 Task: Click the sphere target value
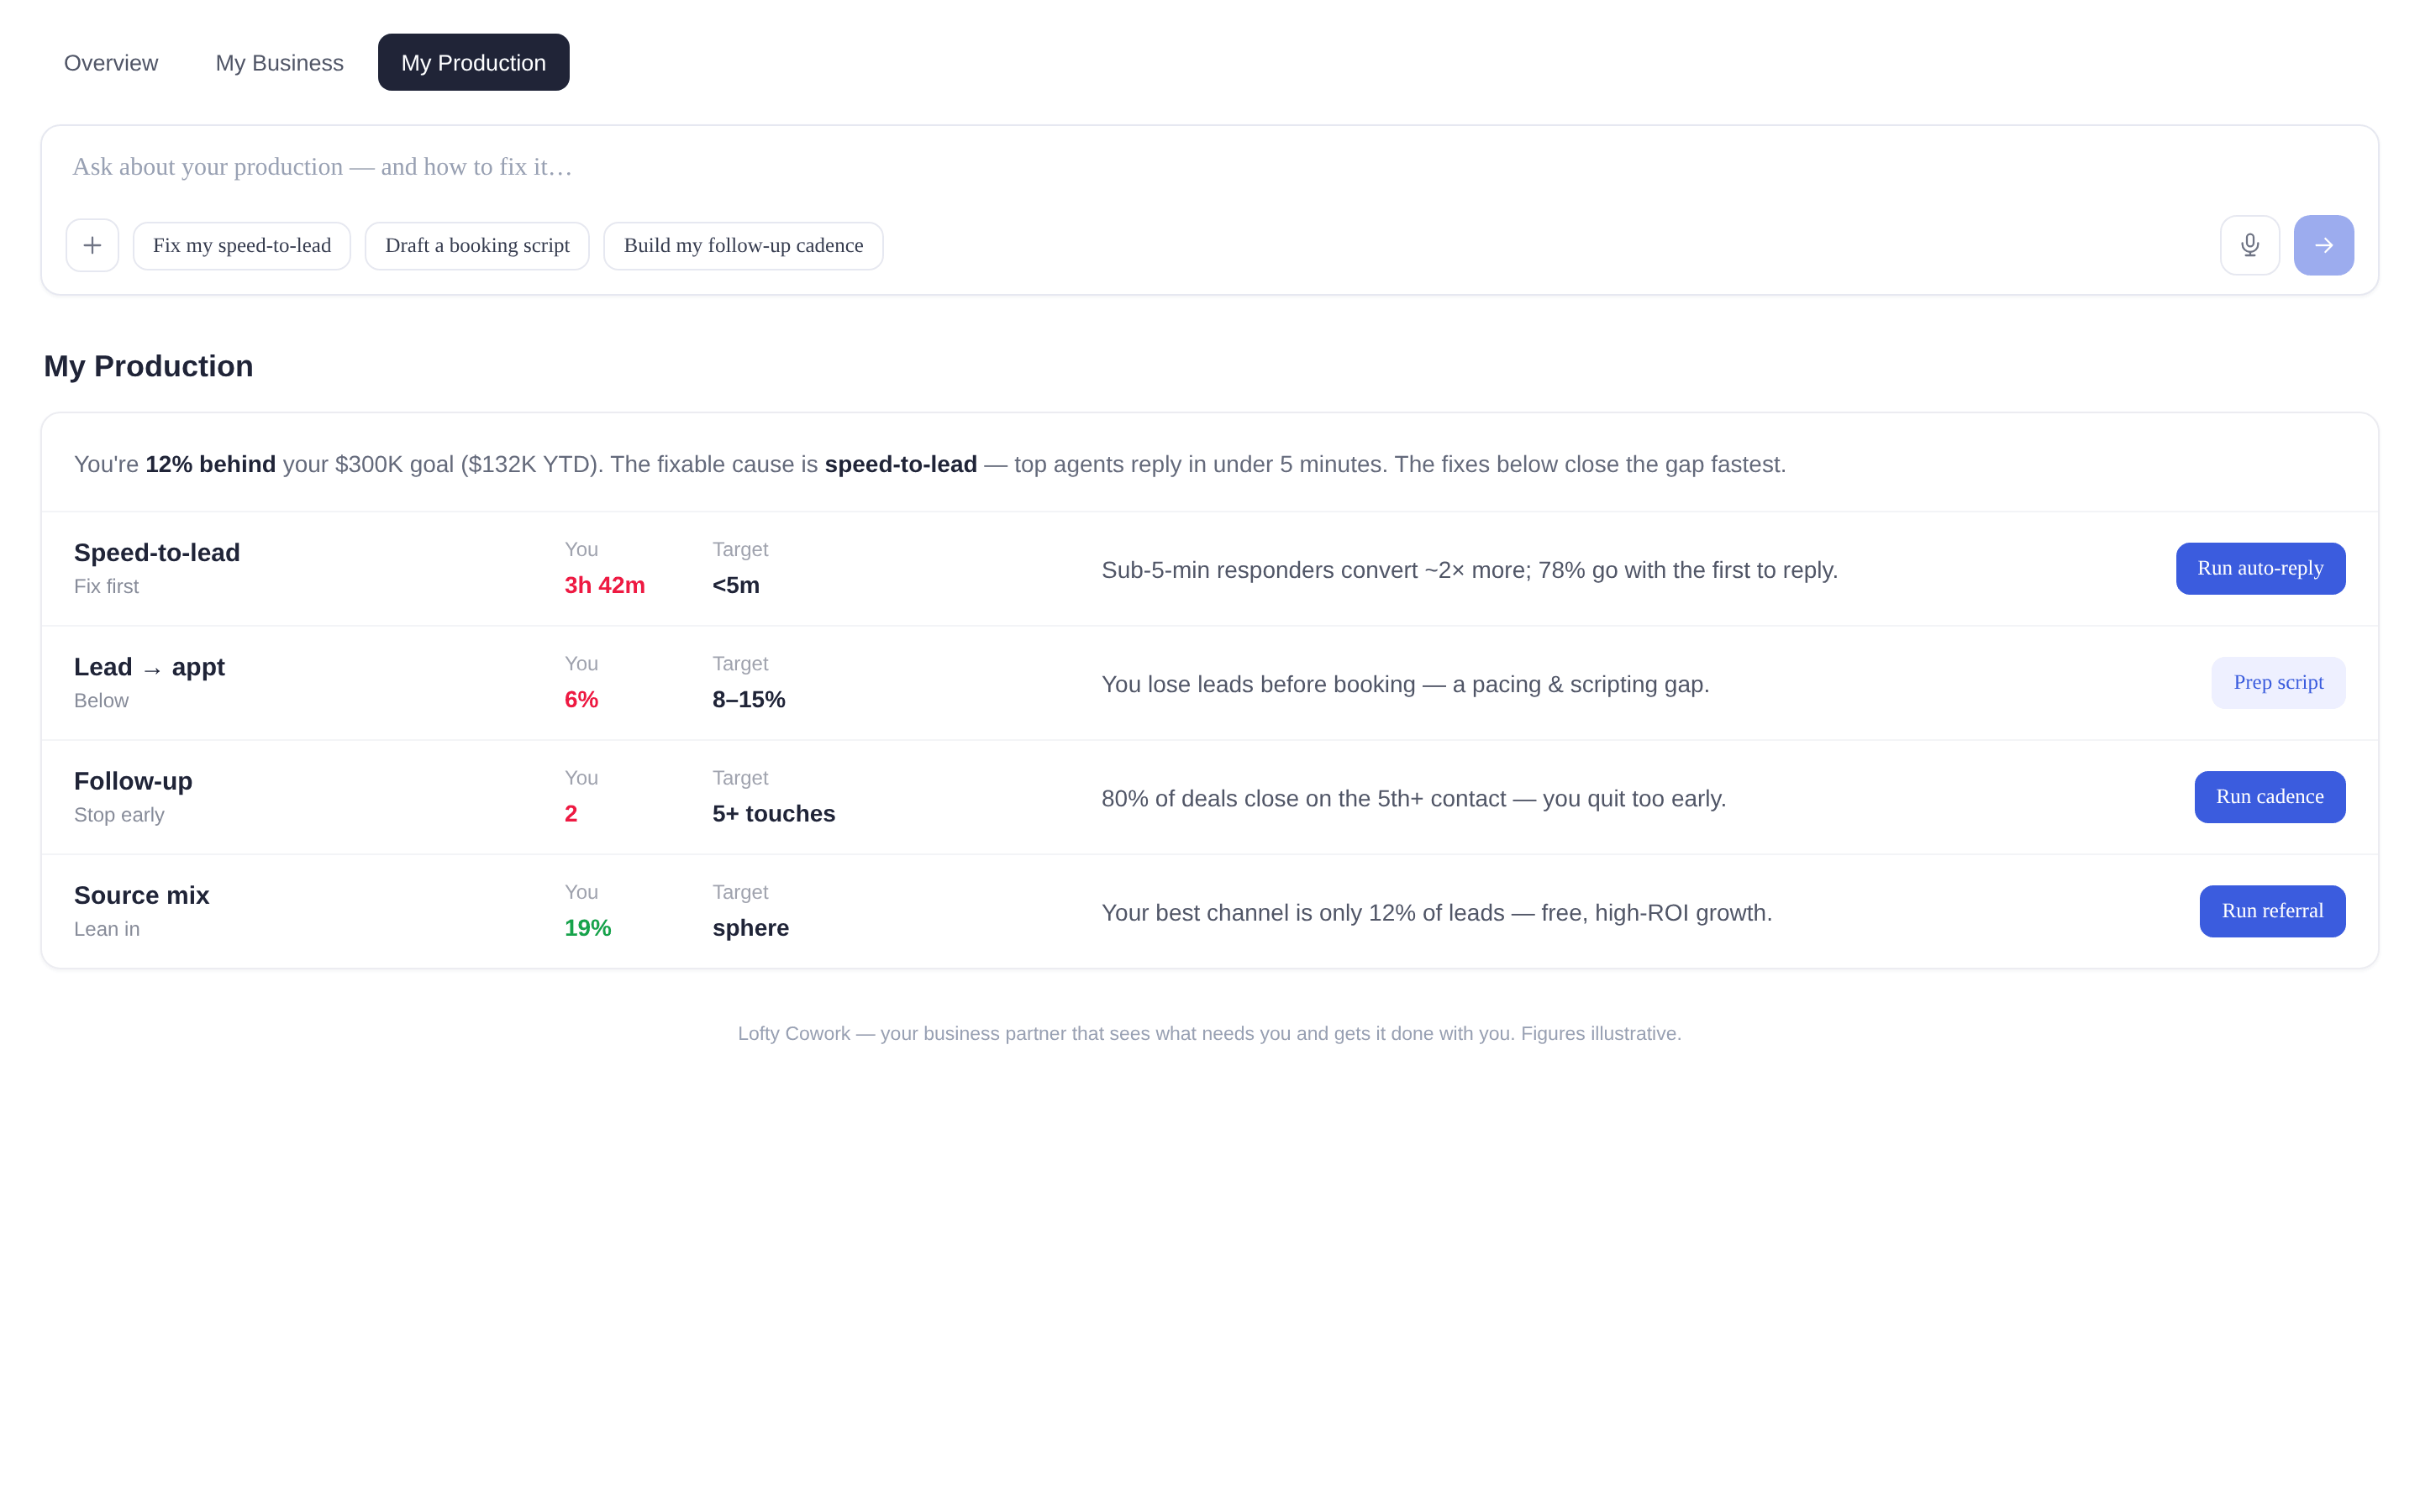[x=751, y=928]
